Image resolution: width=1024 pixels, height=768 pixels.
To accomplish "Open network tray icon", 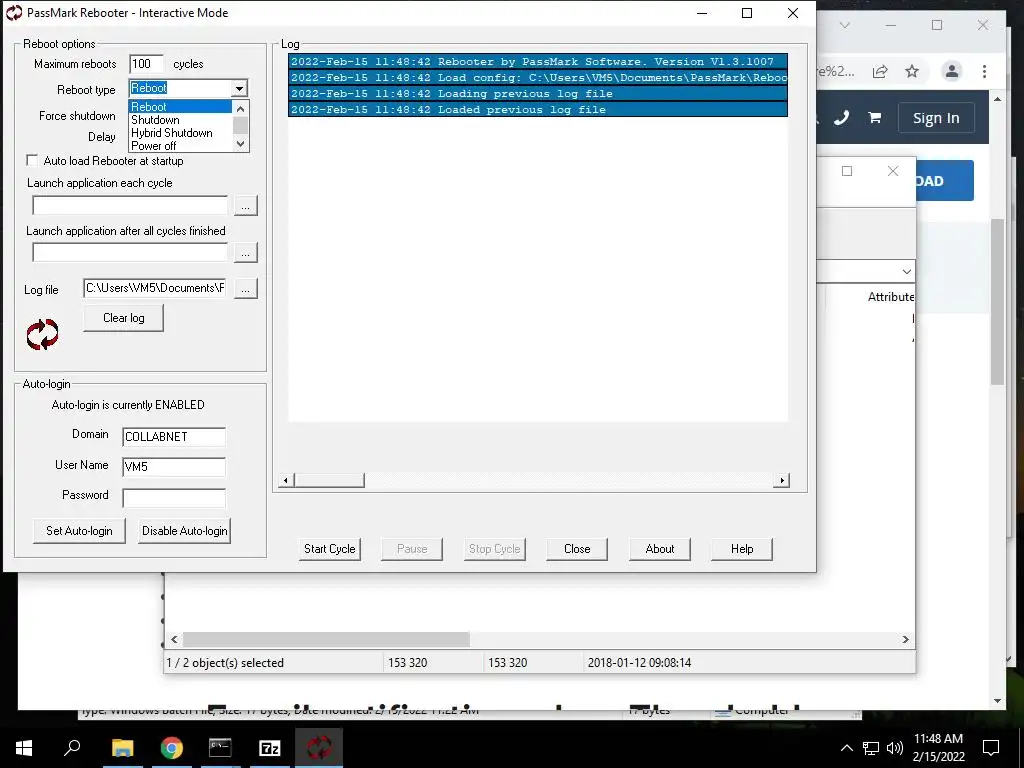I will click(x=871, y=748).
